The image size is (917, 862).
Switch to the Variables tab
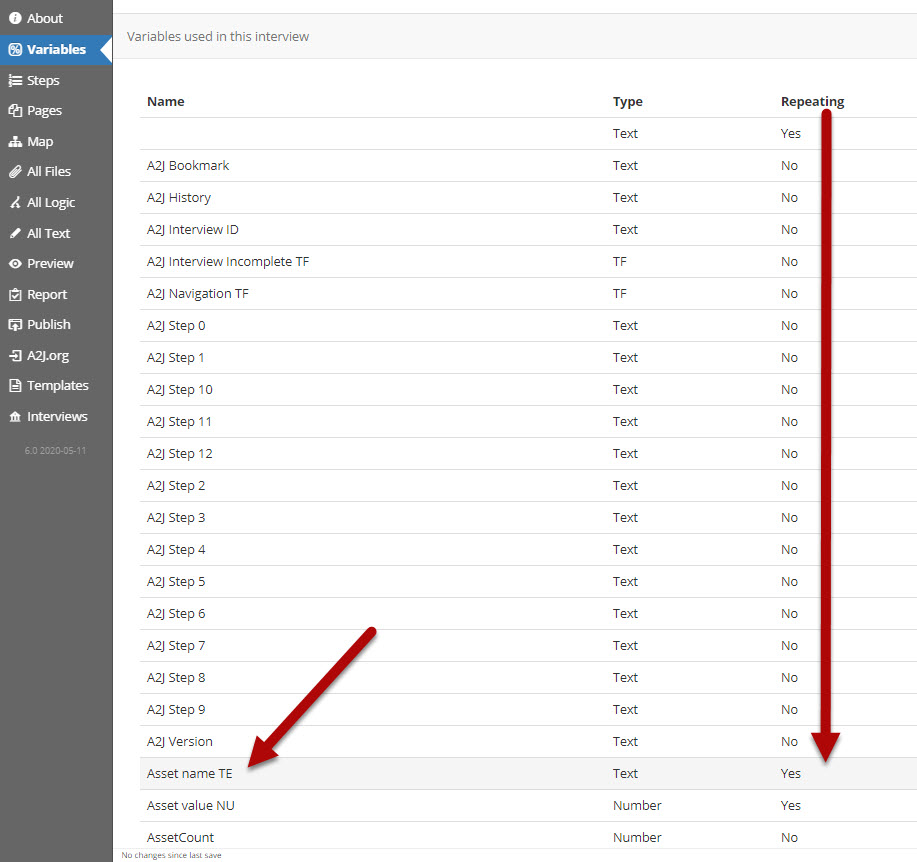coord(55,49)
